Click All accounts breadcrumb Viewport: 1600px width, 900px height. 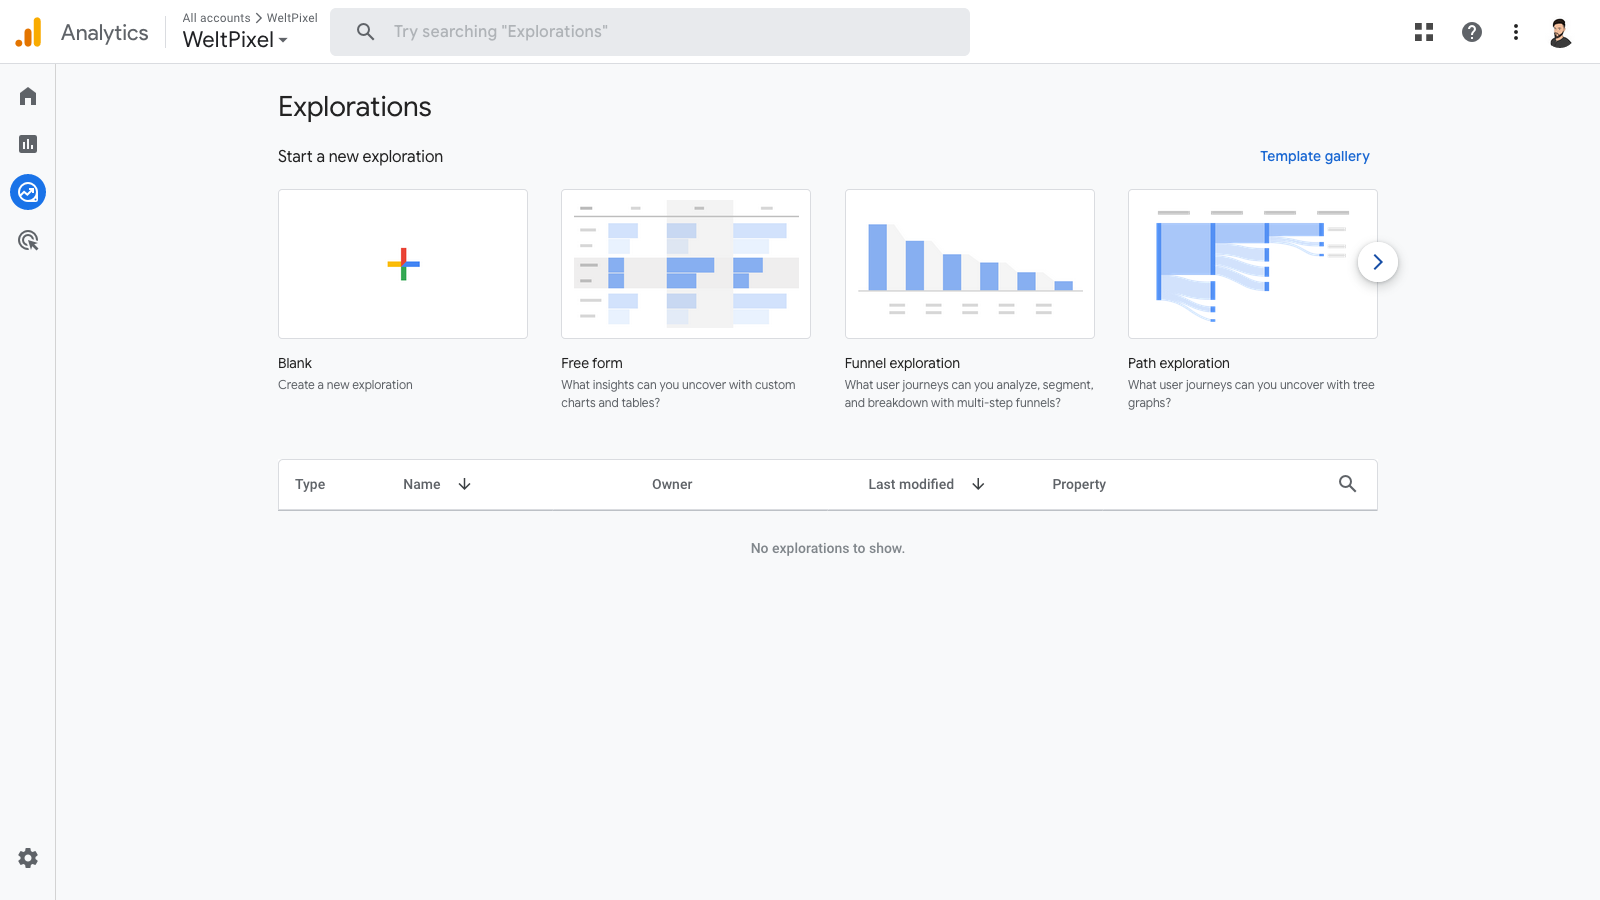click(216, 18)
